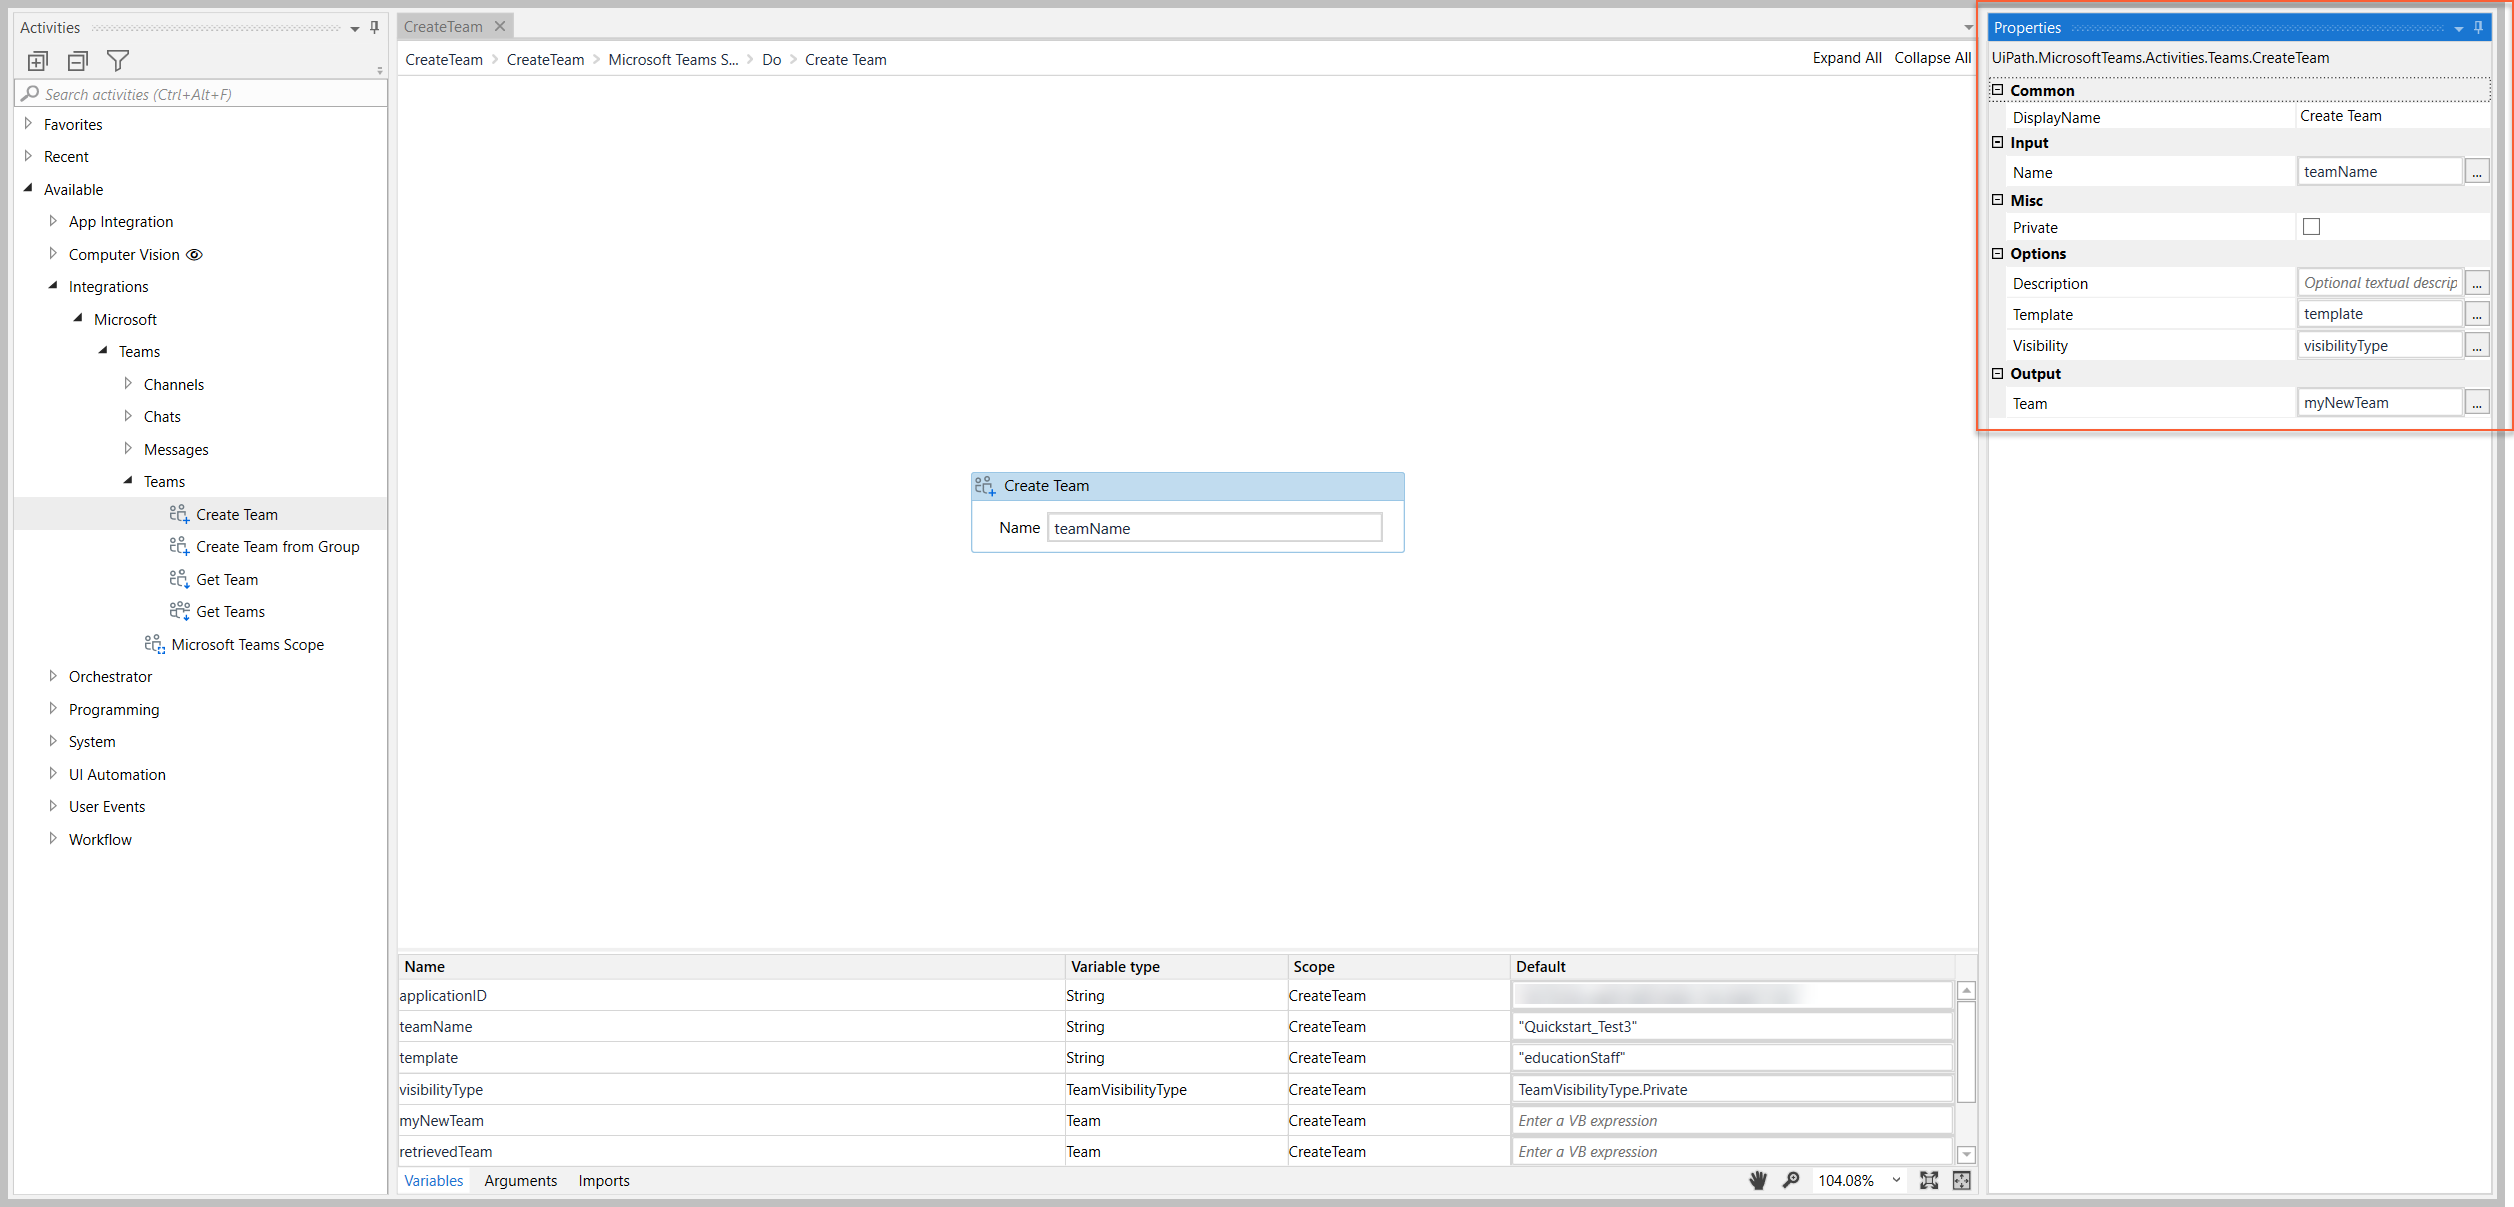Enable the Private checkbox under Misc
The width and height of the screenshot is (2514, 1207).
pos(2311,226)
